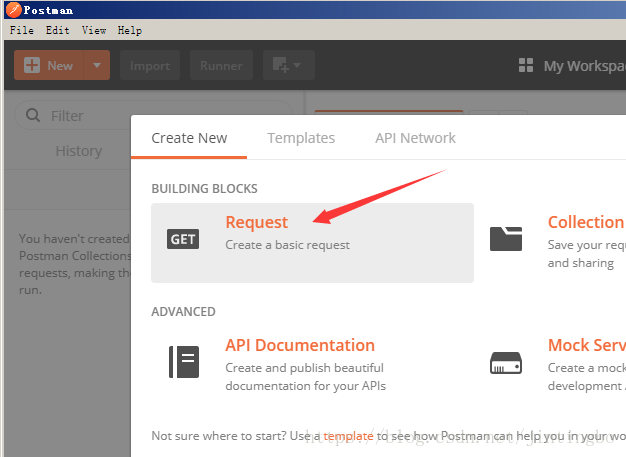Screen dimensions: 626x457
Task: Click the New button label
Action: tap(60, 65)
